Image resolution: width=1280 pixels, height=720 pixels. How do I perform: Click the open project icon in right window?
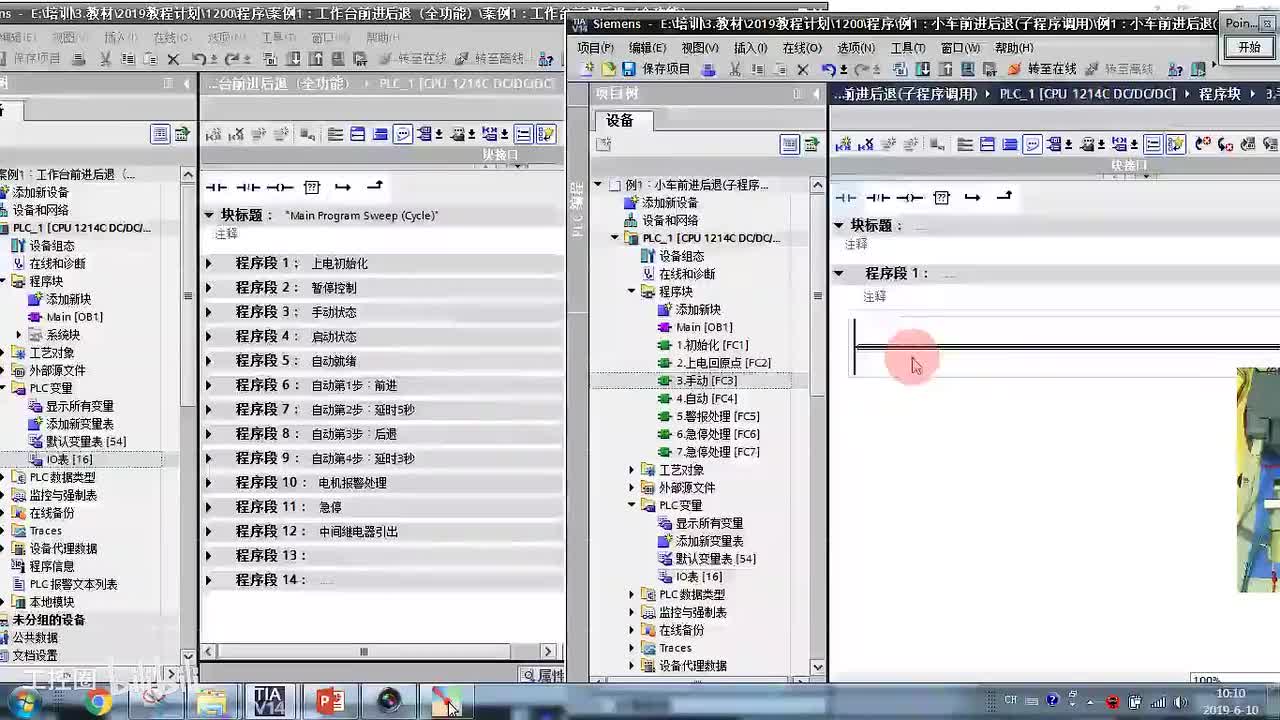pyautogui.click(x=608, y=69)
